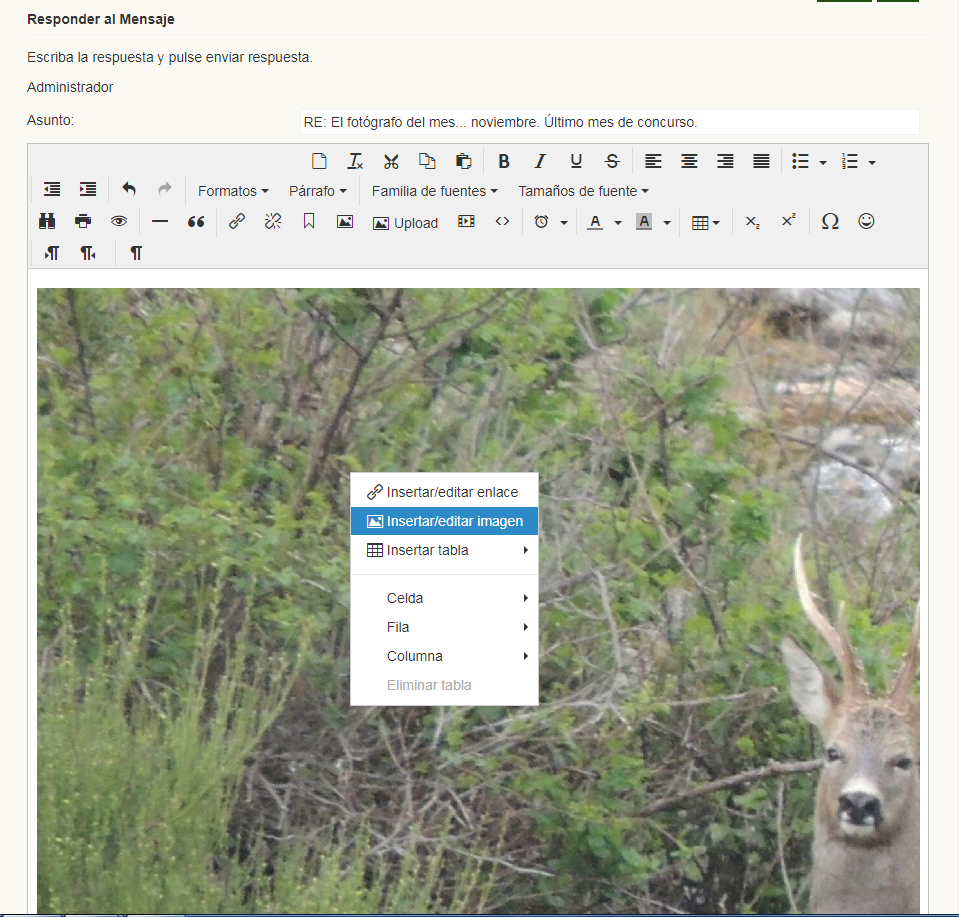Preview content with the eye icon
Screen dimensions: 959x917
(x=119, y=221)
